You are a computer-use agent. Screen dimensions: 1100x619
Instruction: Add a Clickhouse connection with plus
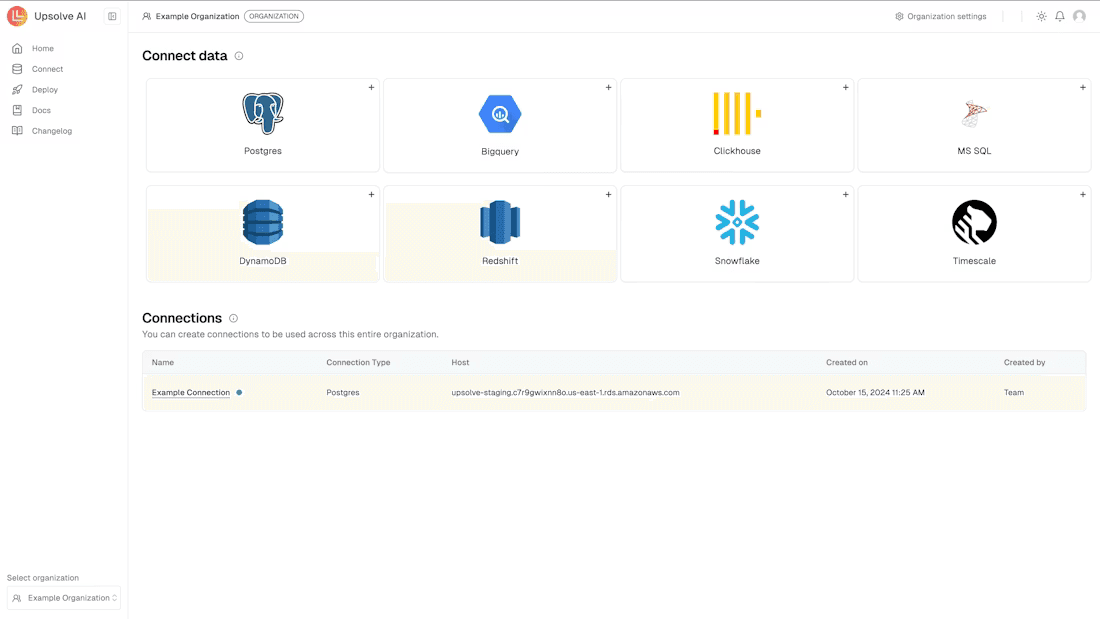click(x=845, y=88)
